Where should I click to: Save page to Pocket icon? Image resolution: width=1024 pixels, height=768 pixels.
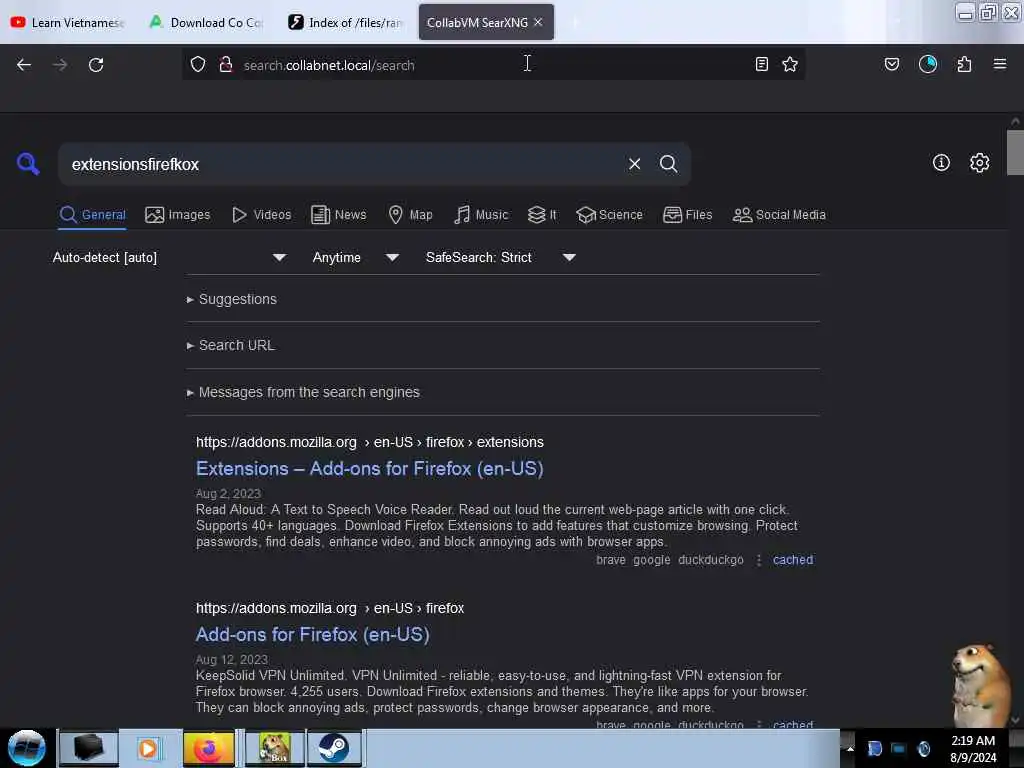click(892, 64)
